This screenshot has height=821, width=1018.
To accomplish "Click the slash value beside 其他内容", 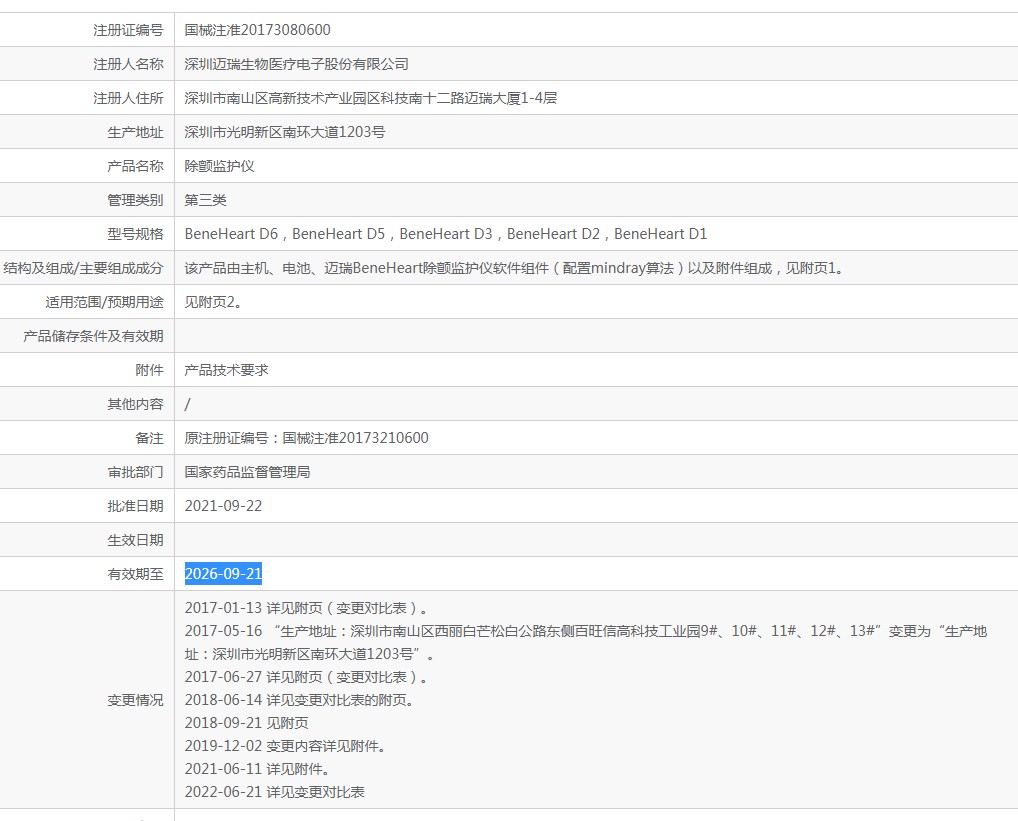I will [188, 404].
